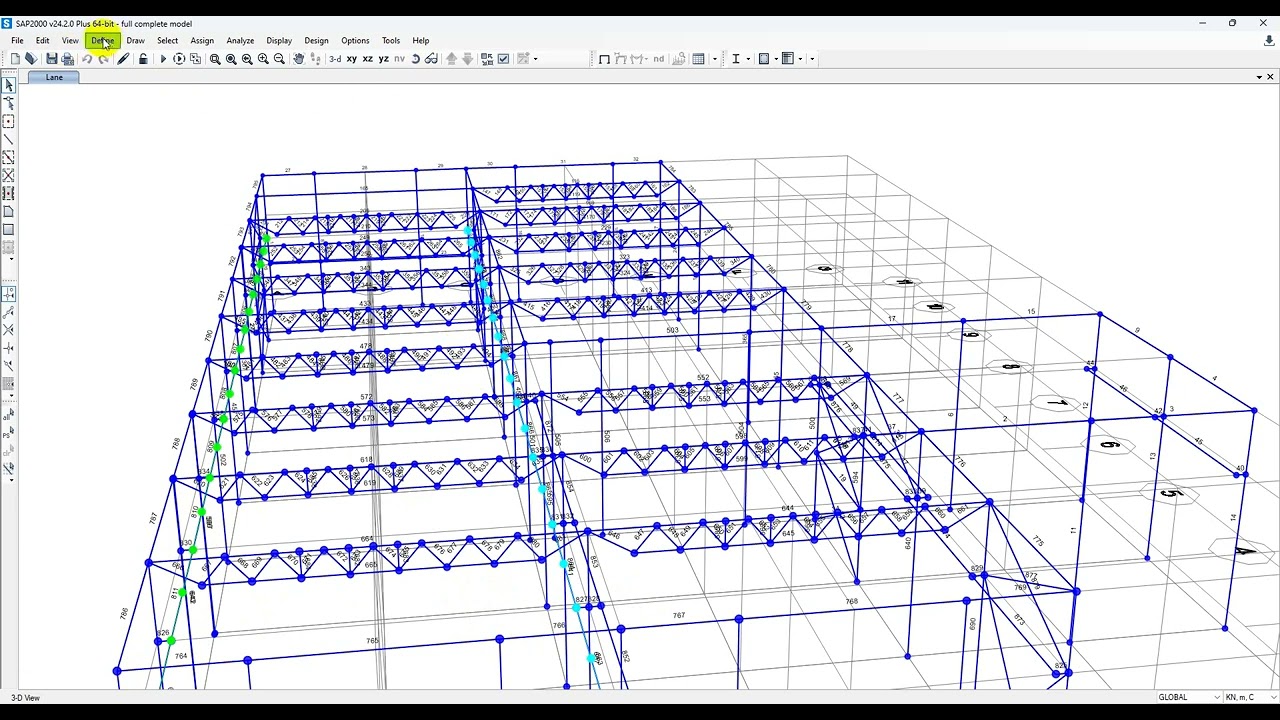Click the Zoom Out One Step icon

(279, 59)
